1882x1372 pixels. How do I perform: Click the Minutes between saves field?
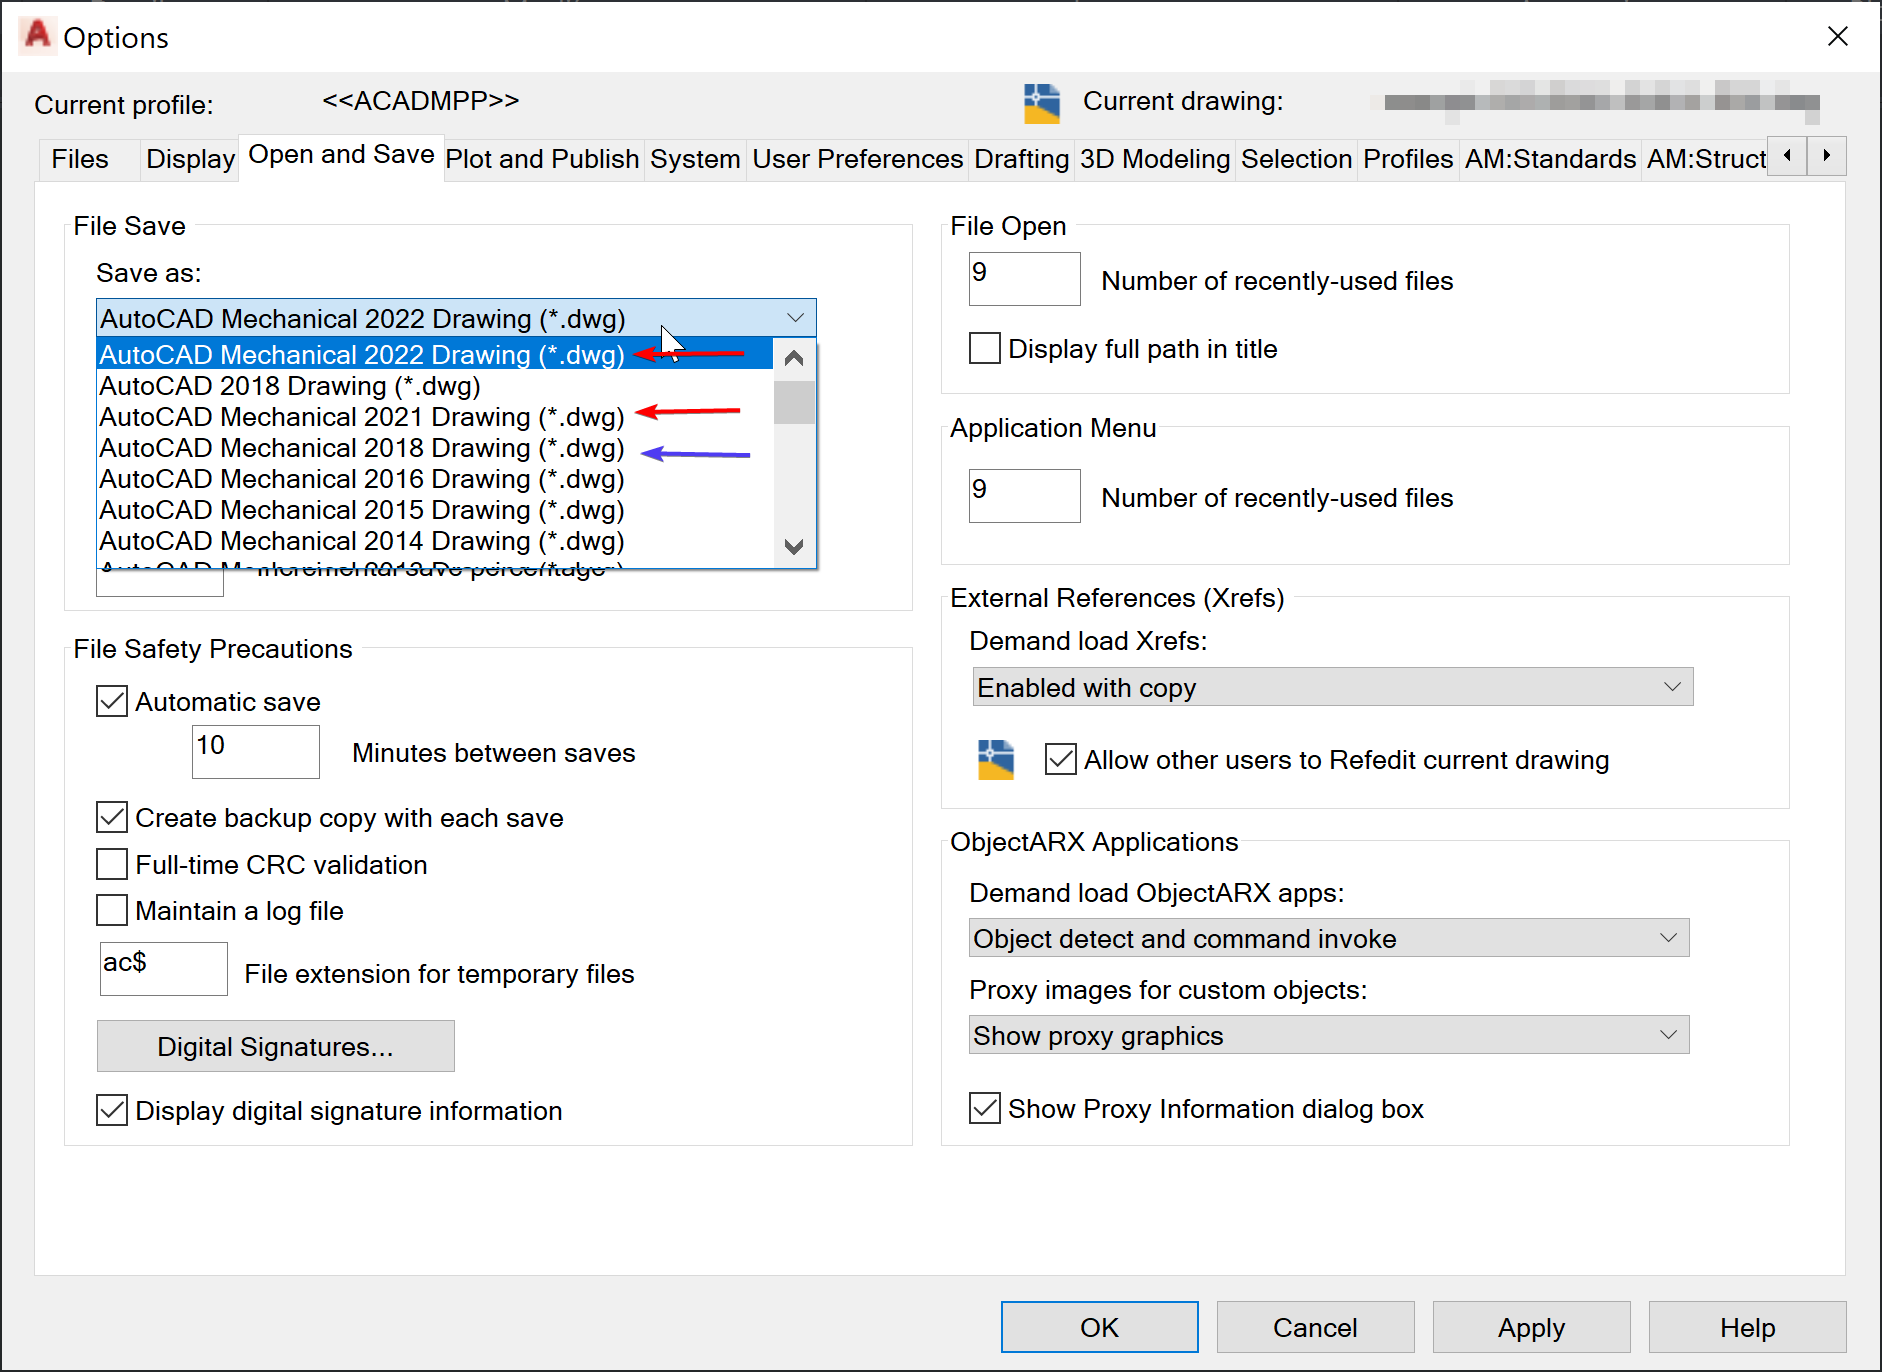[x=255, y=751]
